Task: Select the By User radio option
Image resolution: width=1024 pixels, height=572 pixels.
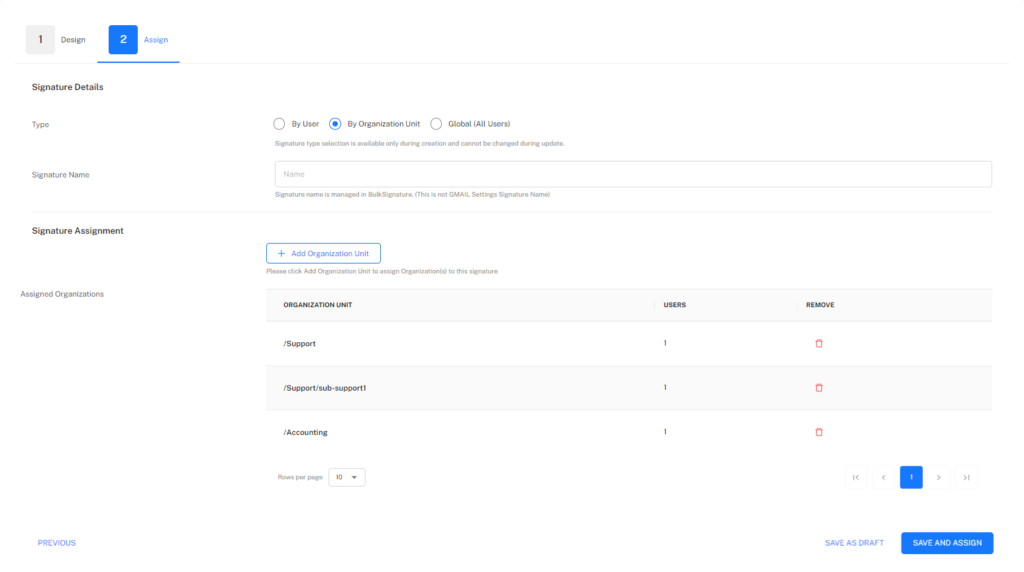Action: [x=279, y=124]
